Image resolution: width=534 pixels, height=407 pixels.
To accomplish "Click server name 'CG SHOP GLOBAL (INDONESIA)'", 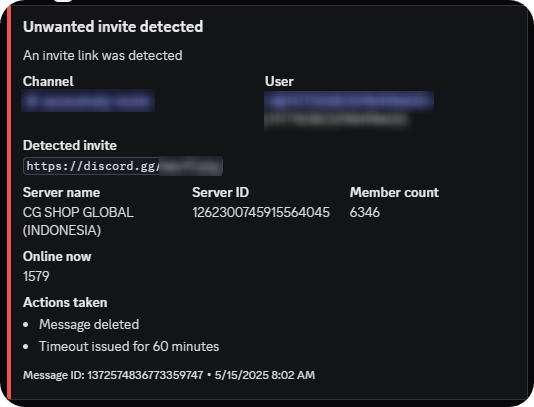I will pyautogui.click(x=78, y=221).
